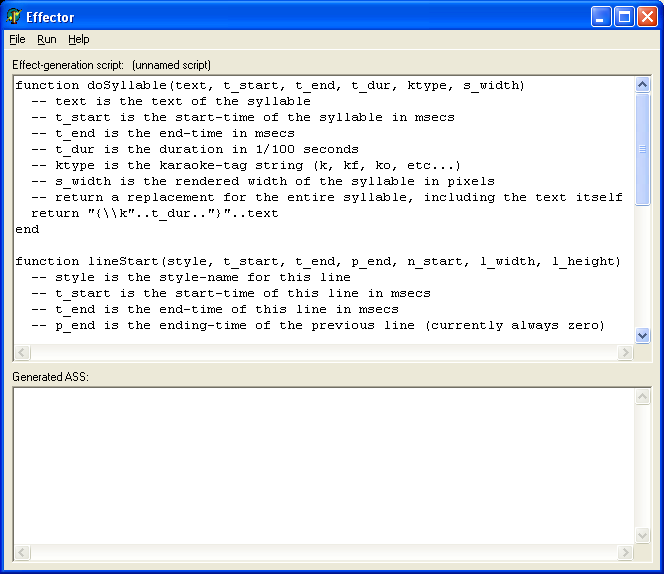Close the Effector window
This screenshot has width=664, height=574.
point(647,17)
